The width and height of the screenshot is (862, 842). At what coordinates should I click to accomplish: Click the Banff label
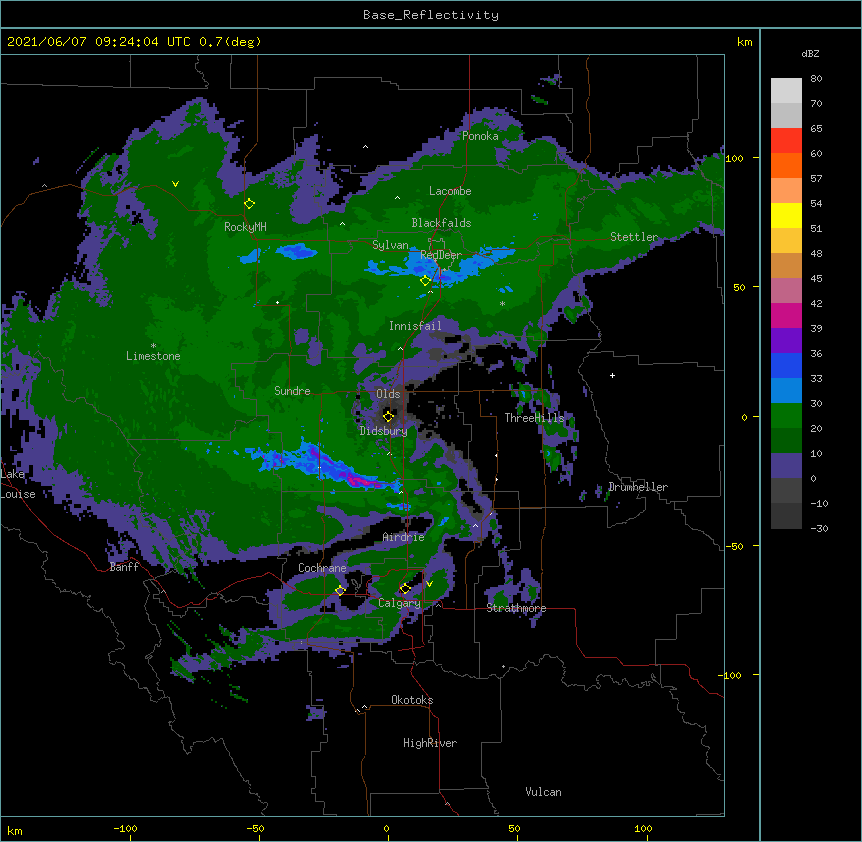[124, 567]
